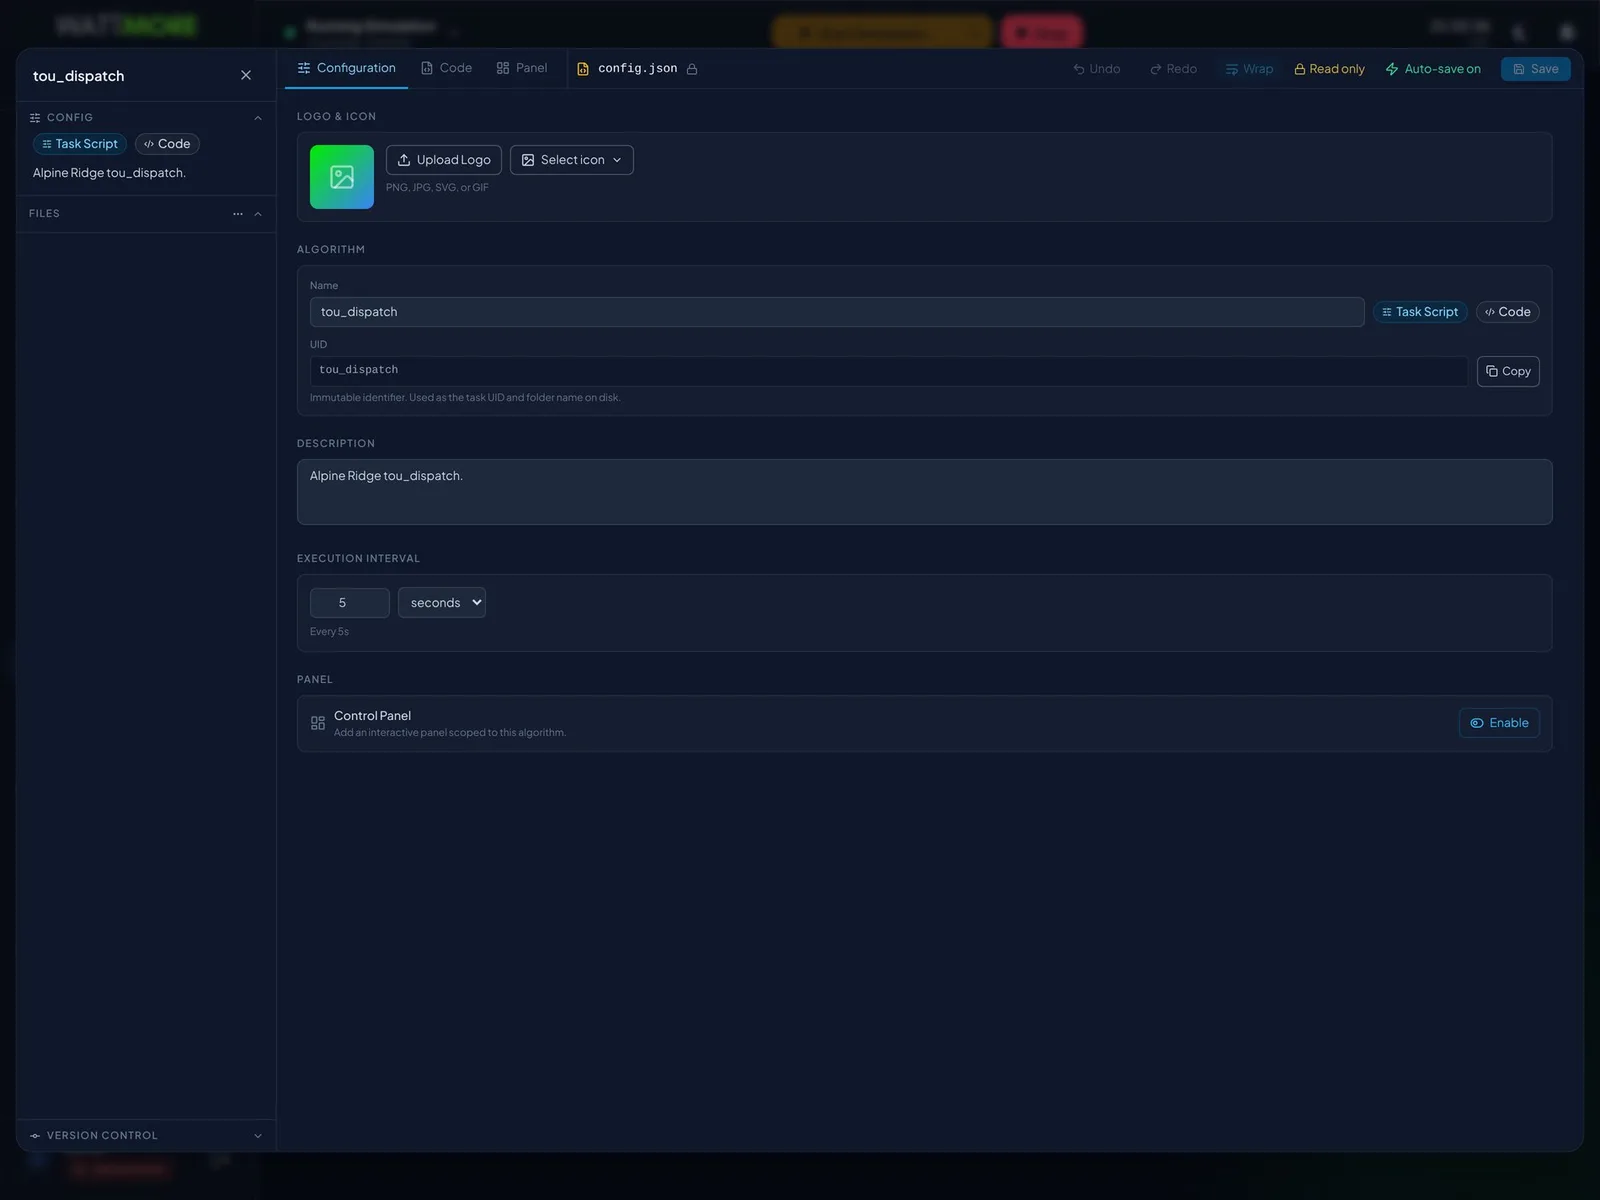Image resolution: width=1600 pixels, height=1200 pixels.
Task: Collapse the FILES section chevron
Action: 258,214
